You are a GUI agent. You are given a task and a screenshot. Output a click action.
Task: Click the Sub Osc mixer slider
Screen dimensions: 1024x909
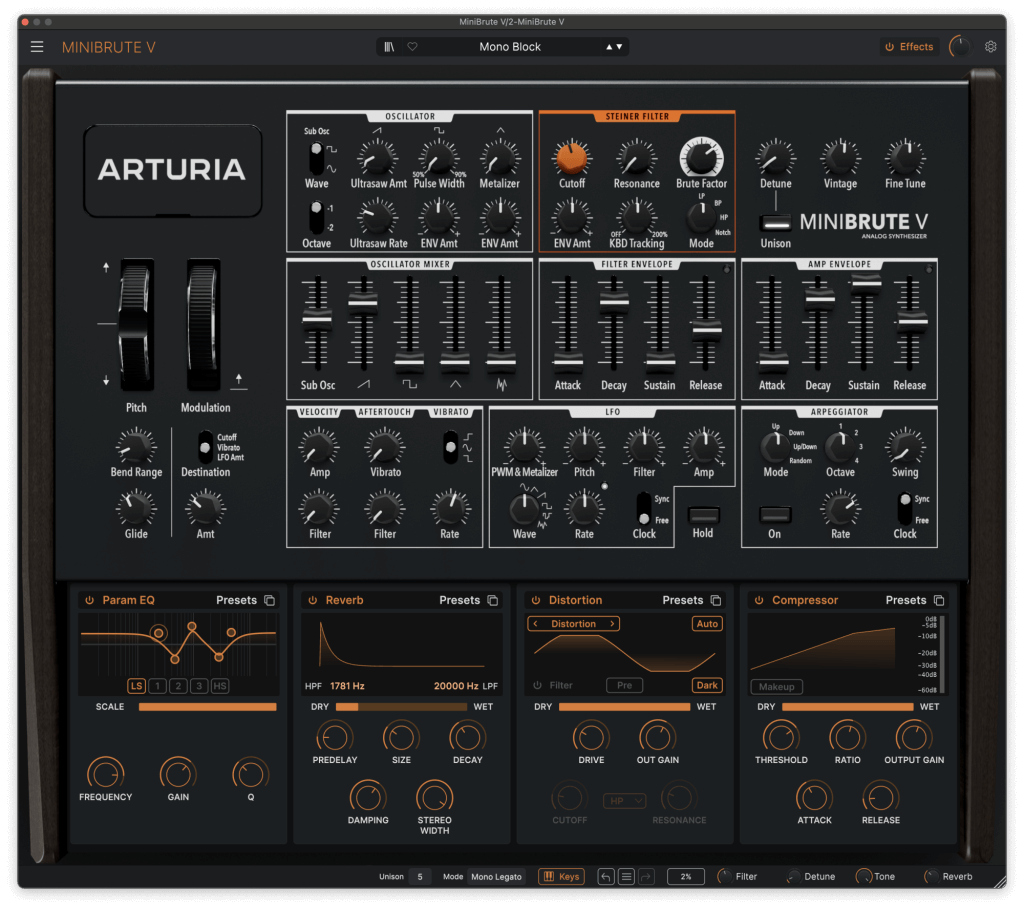(317, 322)
